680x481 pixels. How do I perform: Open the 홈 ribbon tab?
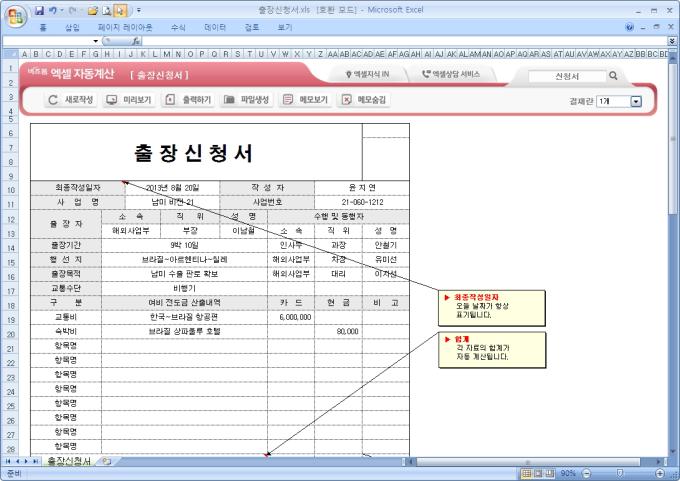tap(42, 27)
